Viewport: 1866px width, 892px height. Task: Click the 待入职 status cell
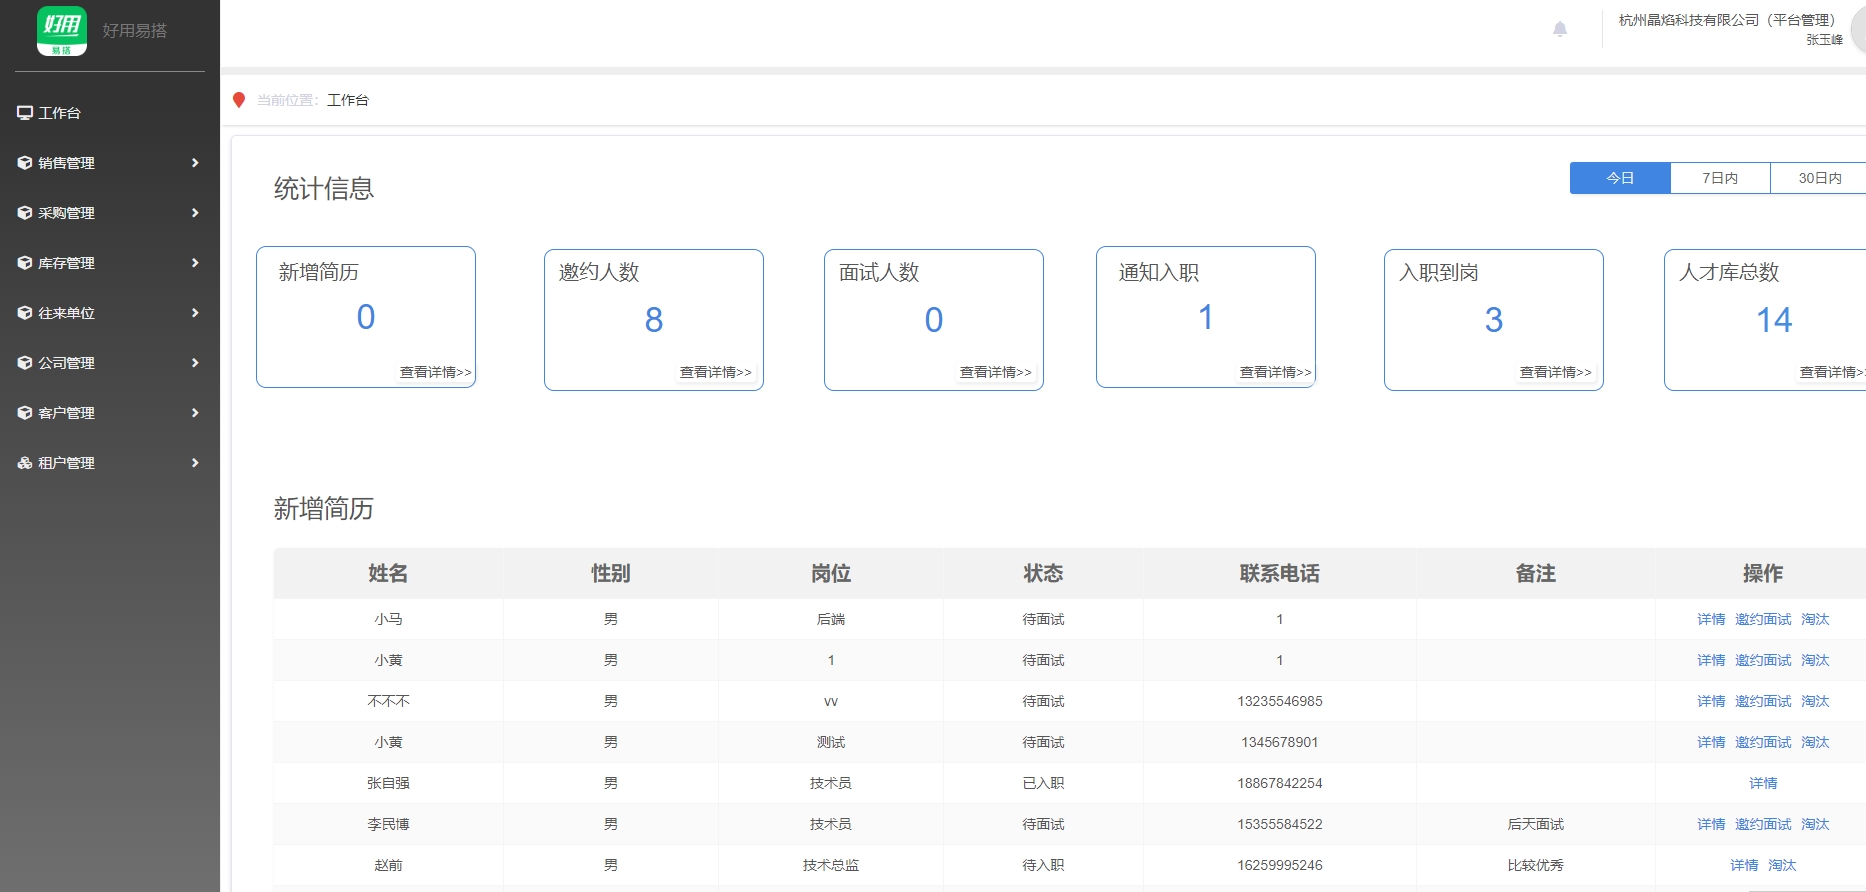coord(1043,865)
